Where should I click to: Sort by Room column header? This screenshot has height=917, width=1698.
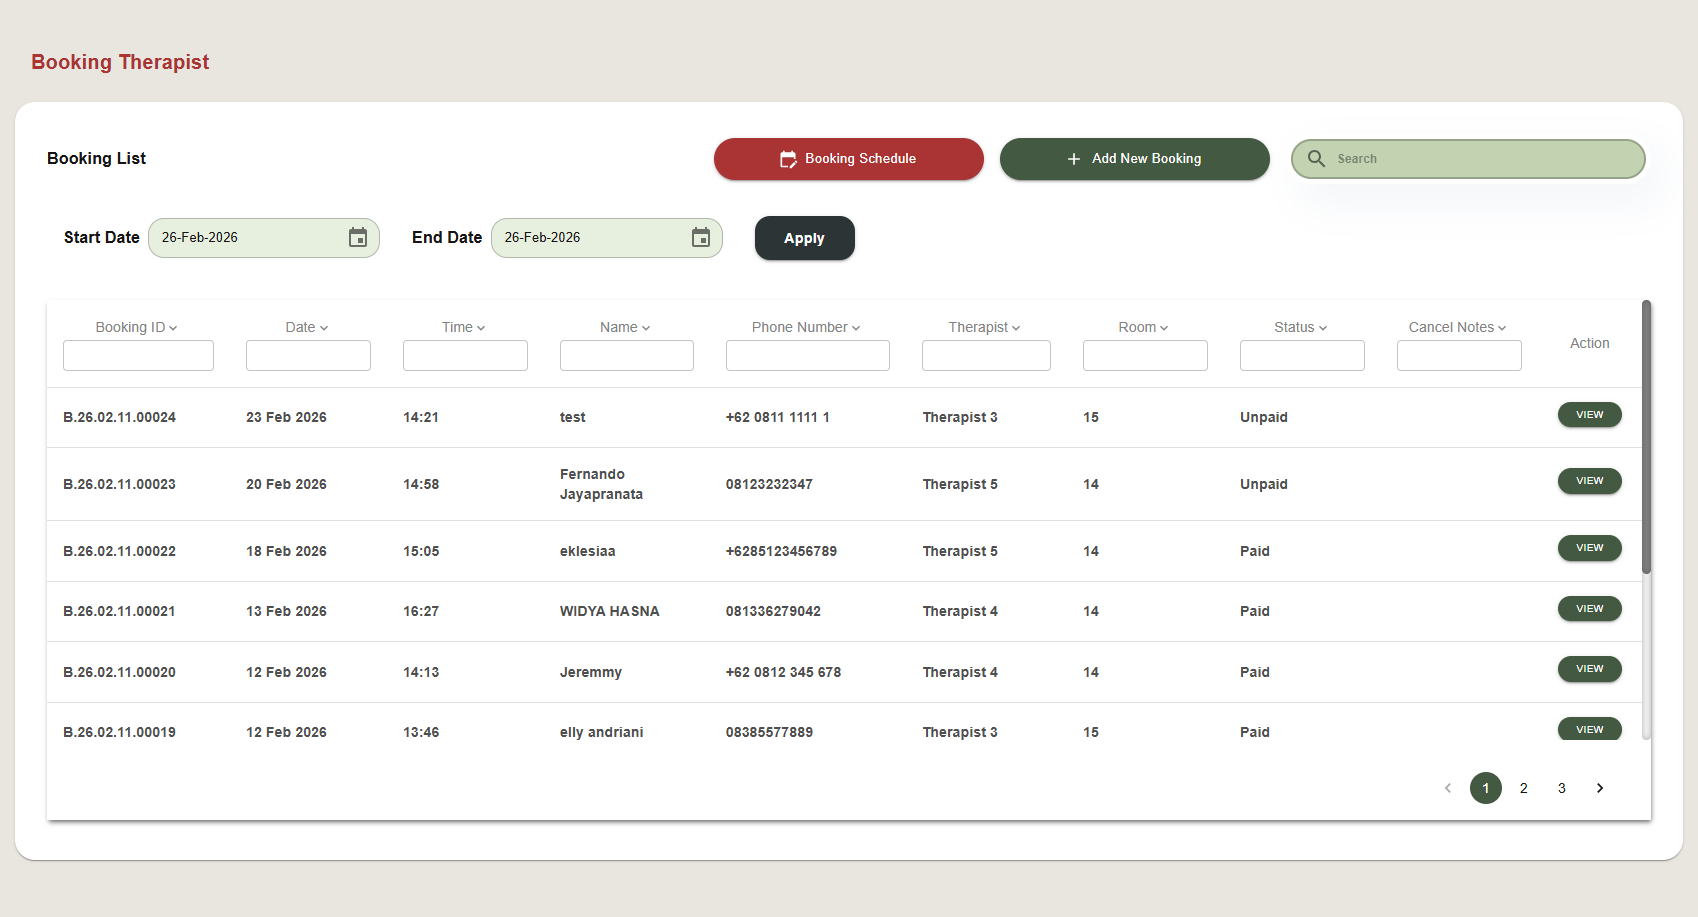click(1143, 327)
